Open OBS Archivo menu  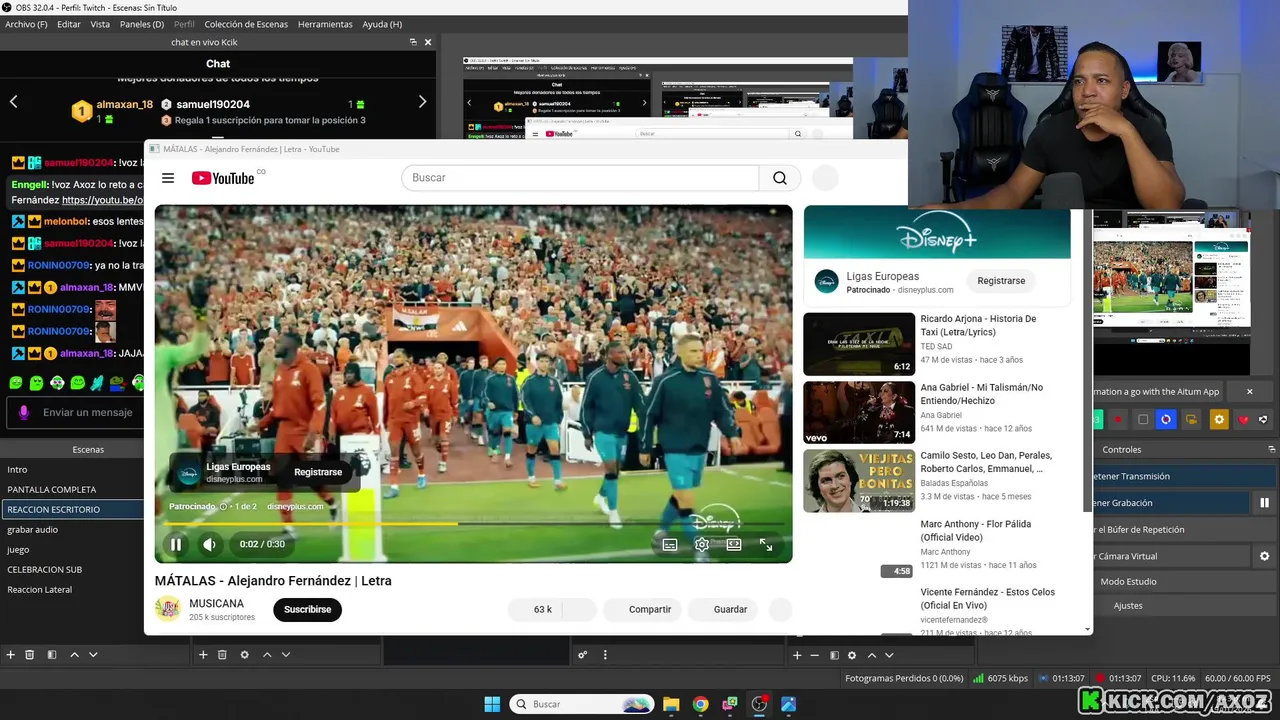pyautogui.click(x=26, y=24)
